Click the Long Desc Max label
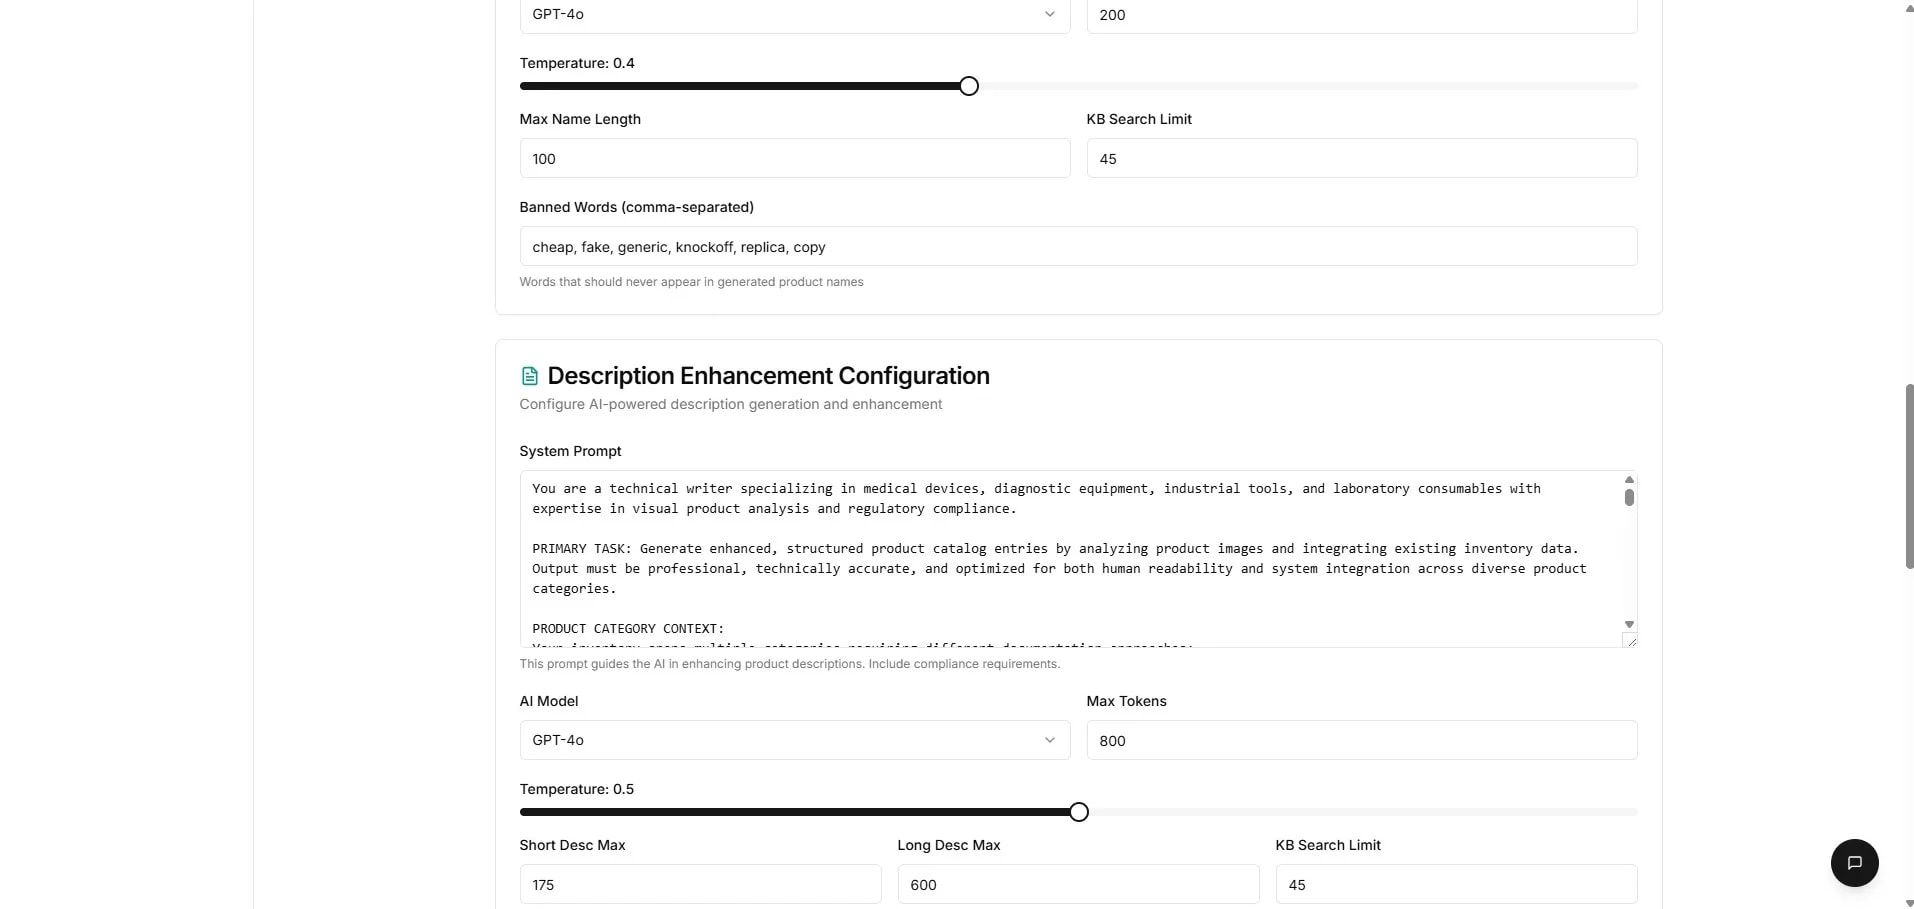 tap(949, 845)
